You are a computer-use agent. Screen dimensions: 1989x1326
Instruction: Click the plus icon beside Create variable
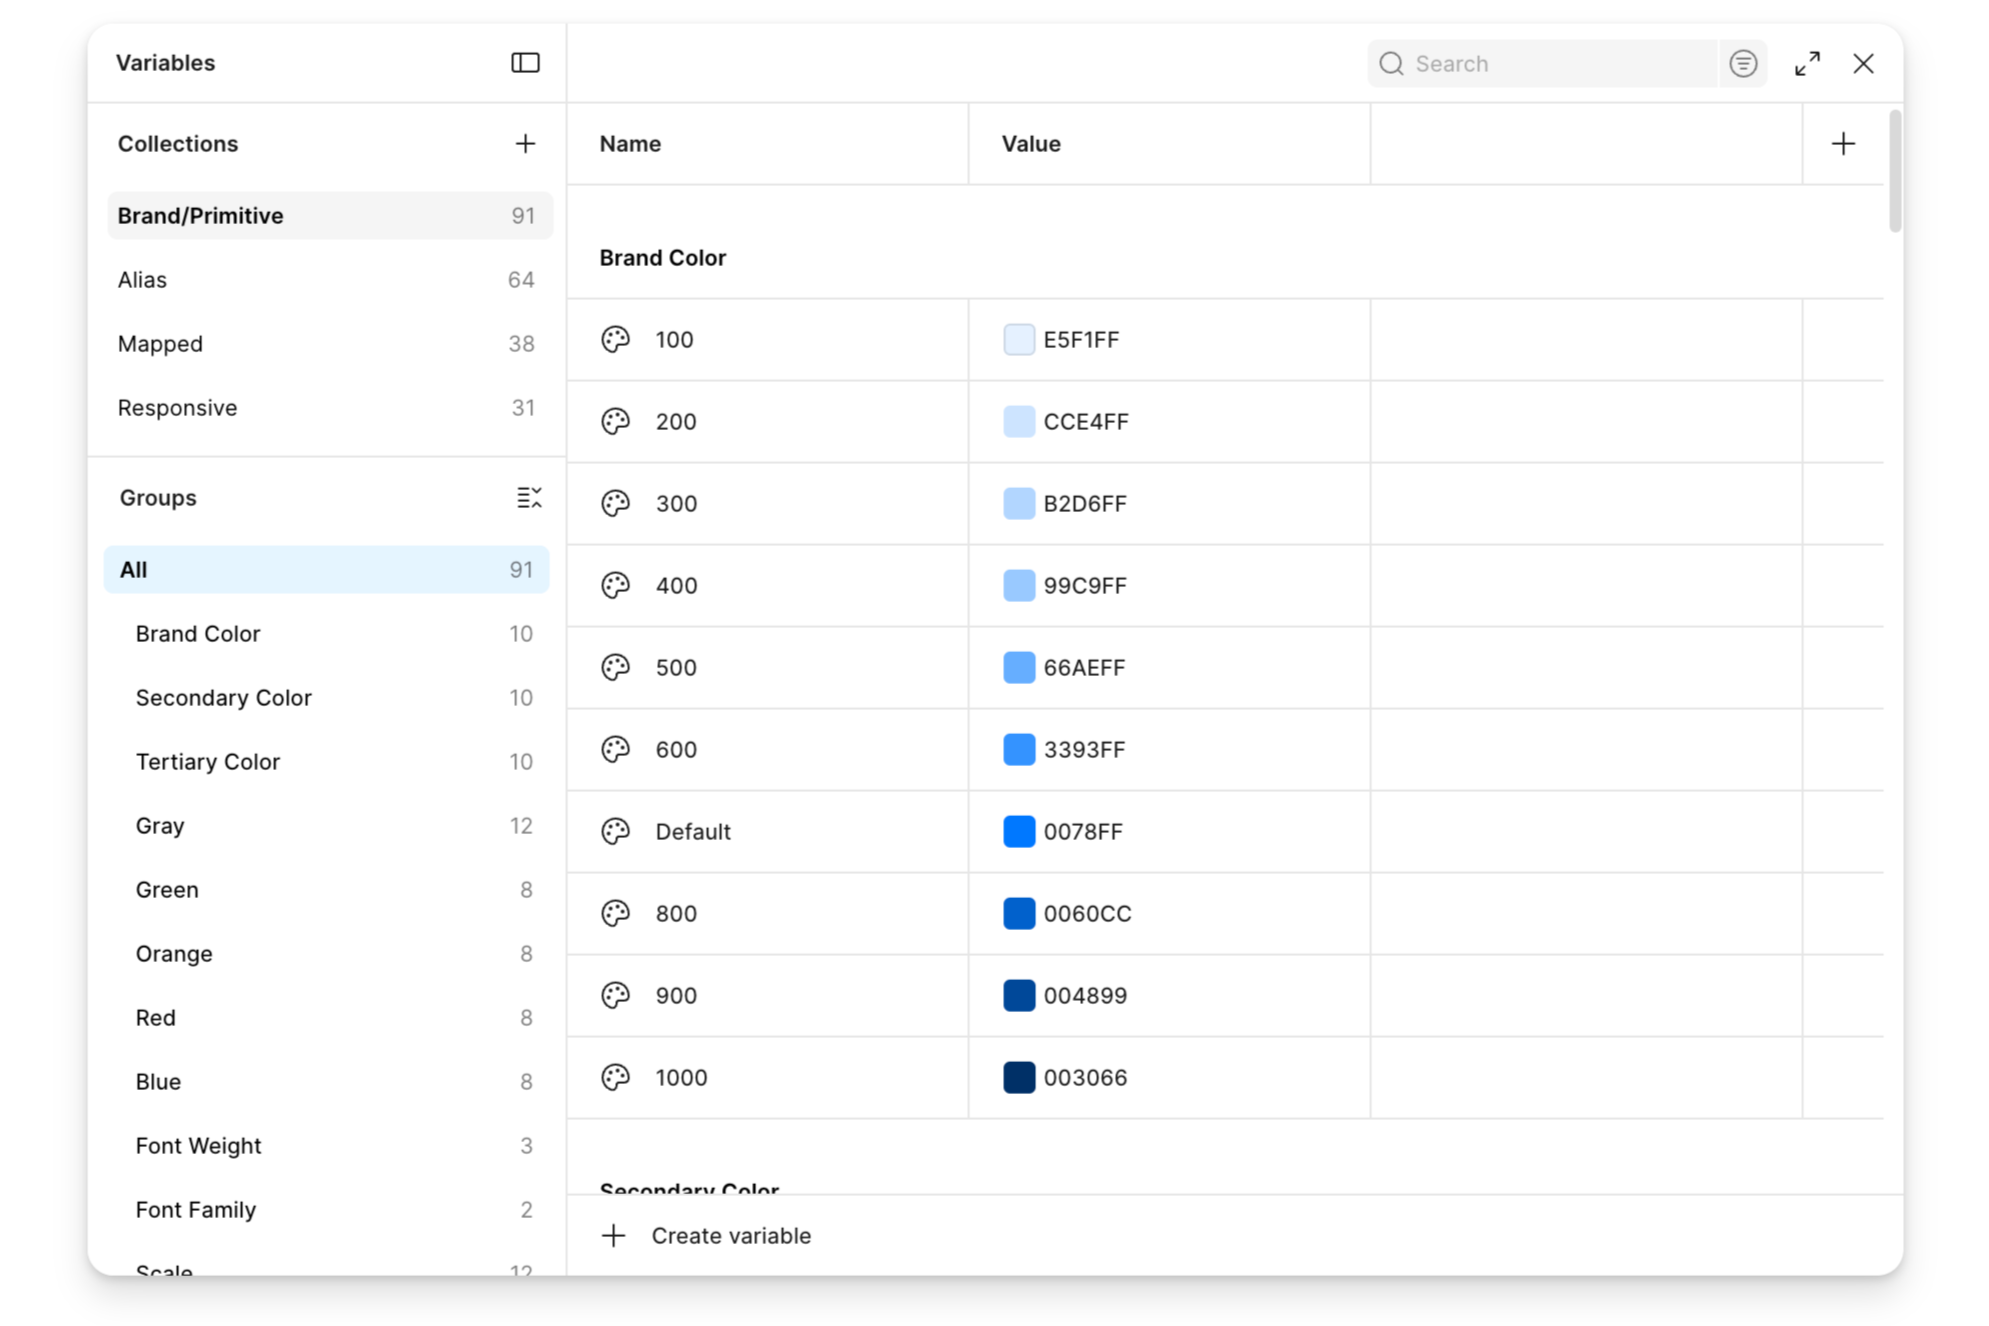(x=613, y=1236)
